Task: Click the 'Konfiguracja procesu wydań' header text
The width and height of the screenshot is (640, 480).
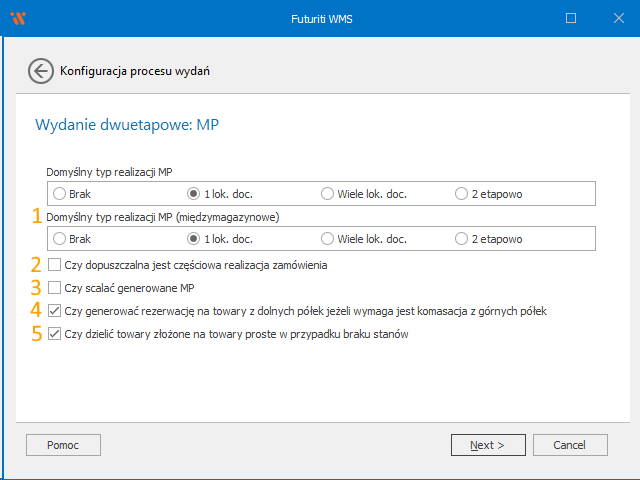Action: 135,71
